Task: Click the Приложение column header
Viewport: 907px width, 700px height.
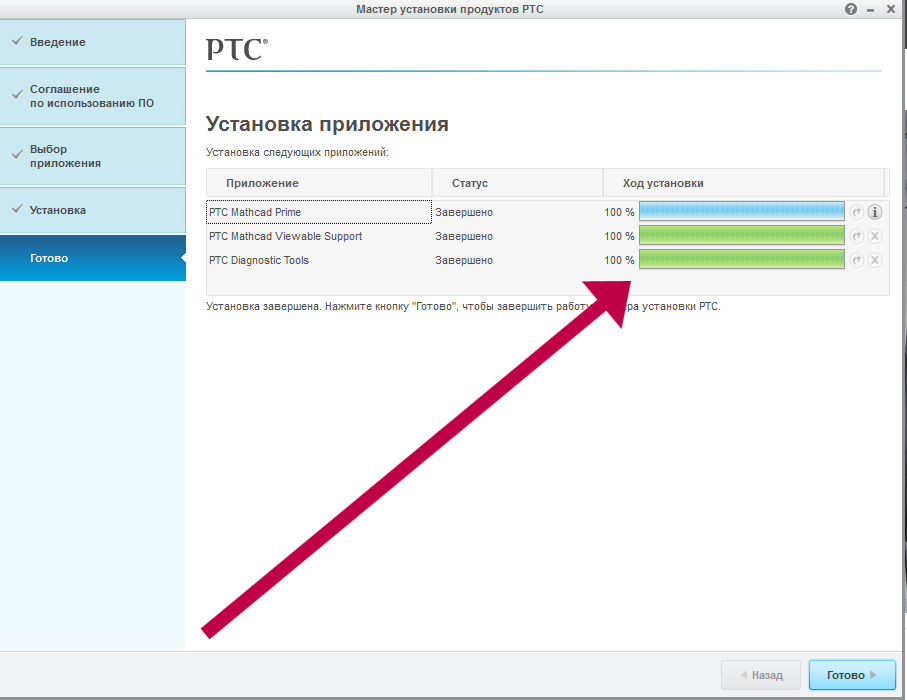Action: pos(262,183)
